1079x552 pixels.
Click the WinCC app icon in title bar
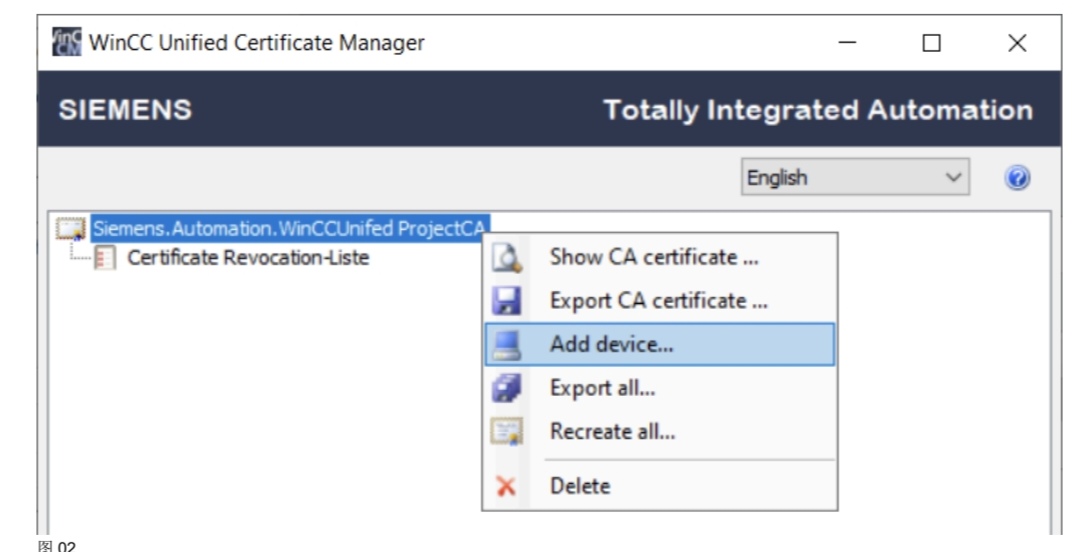pyautogui.click(x=65, y=43)
